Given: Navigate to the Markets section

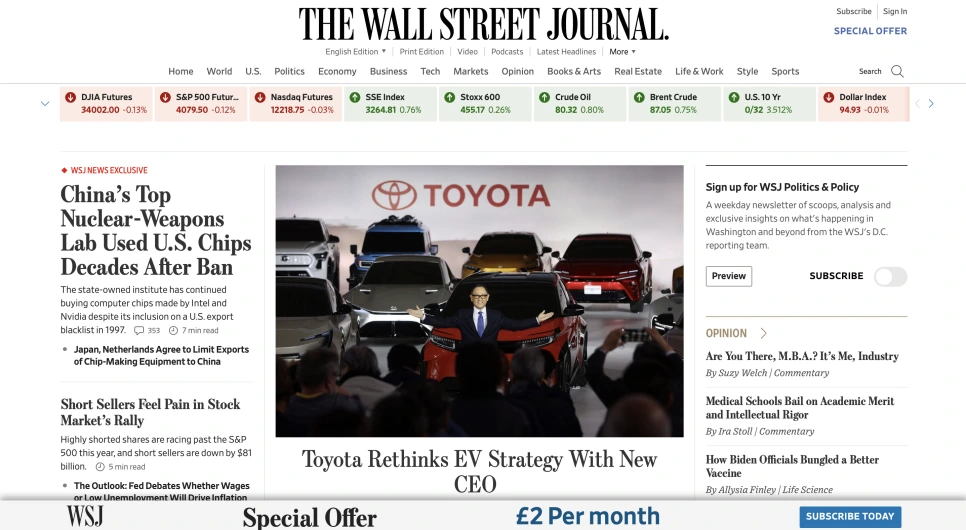Looking at the screenshot, I should [x=471, y=71].
